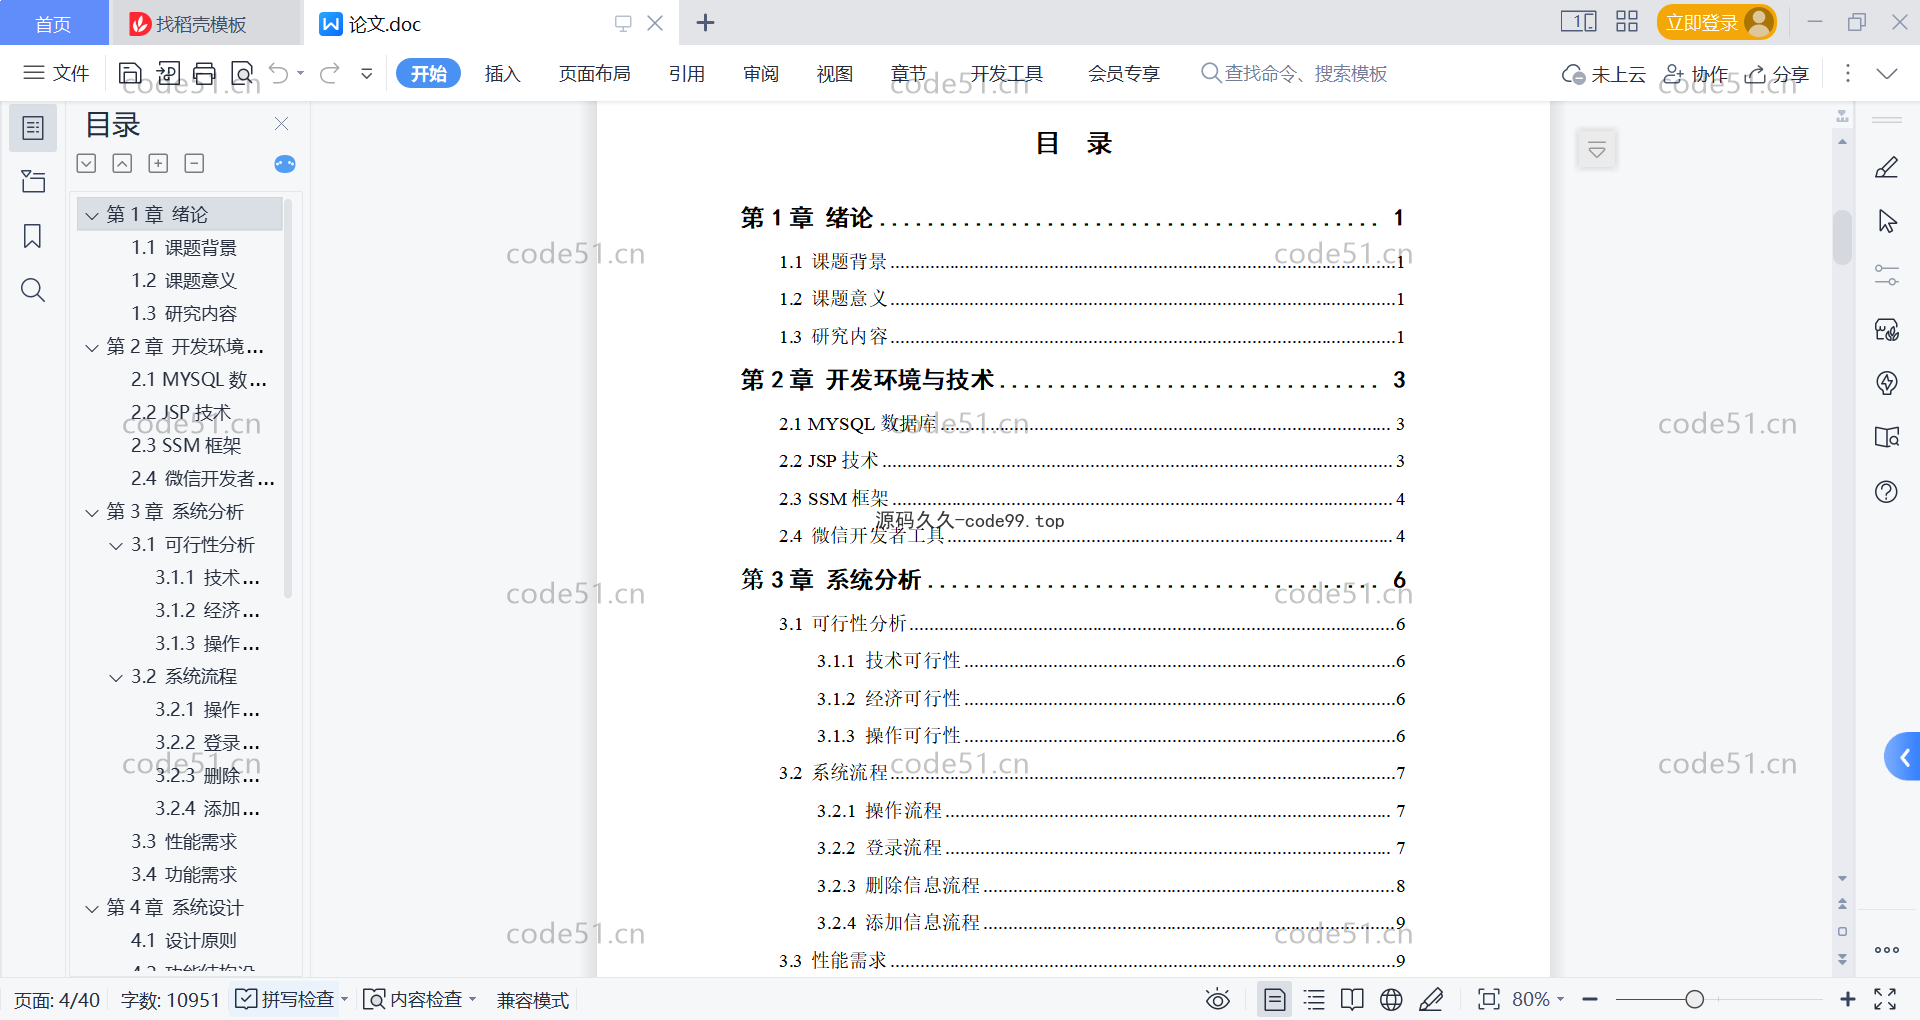Viewport: 1920px width, 1020px height.
Task: Open the reading book icon in the right sidebar
Action: [1887, 437]
